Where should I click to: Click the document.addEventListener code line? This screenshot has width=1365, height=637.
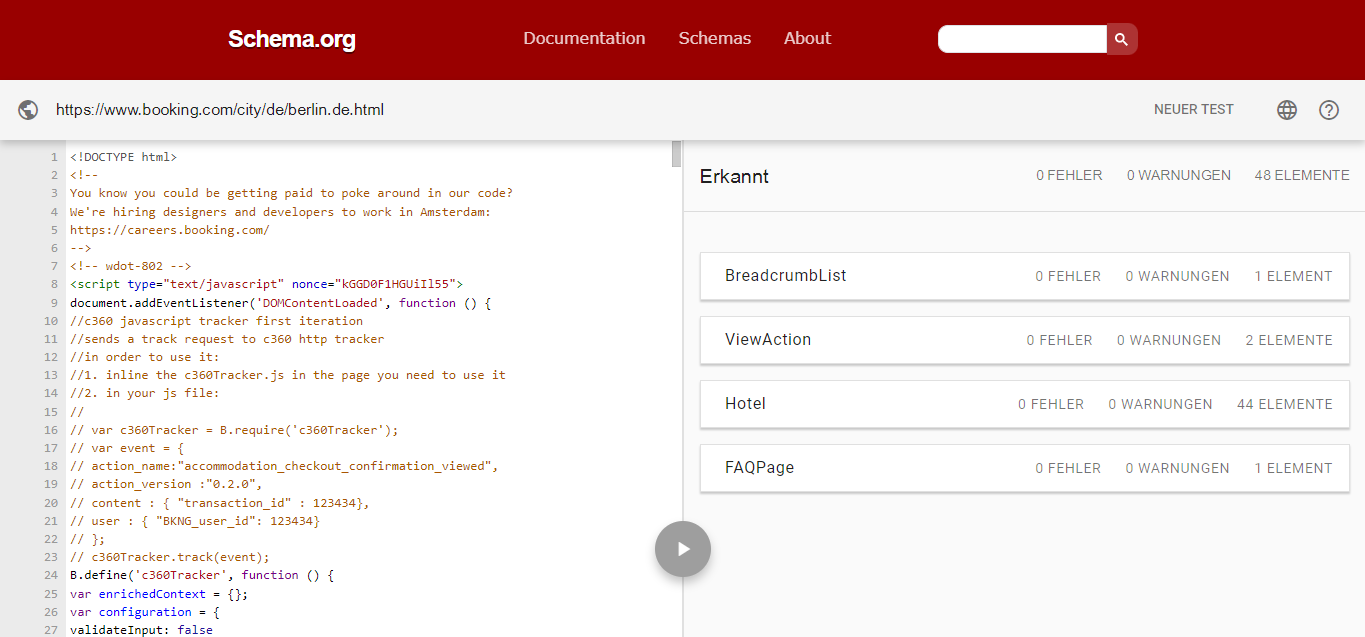pyautogui.click(x=280, y=303)
